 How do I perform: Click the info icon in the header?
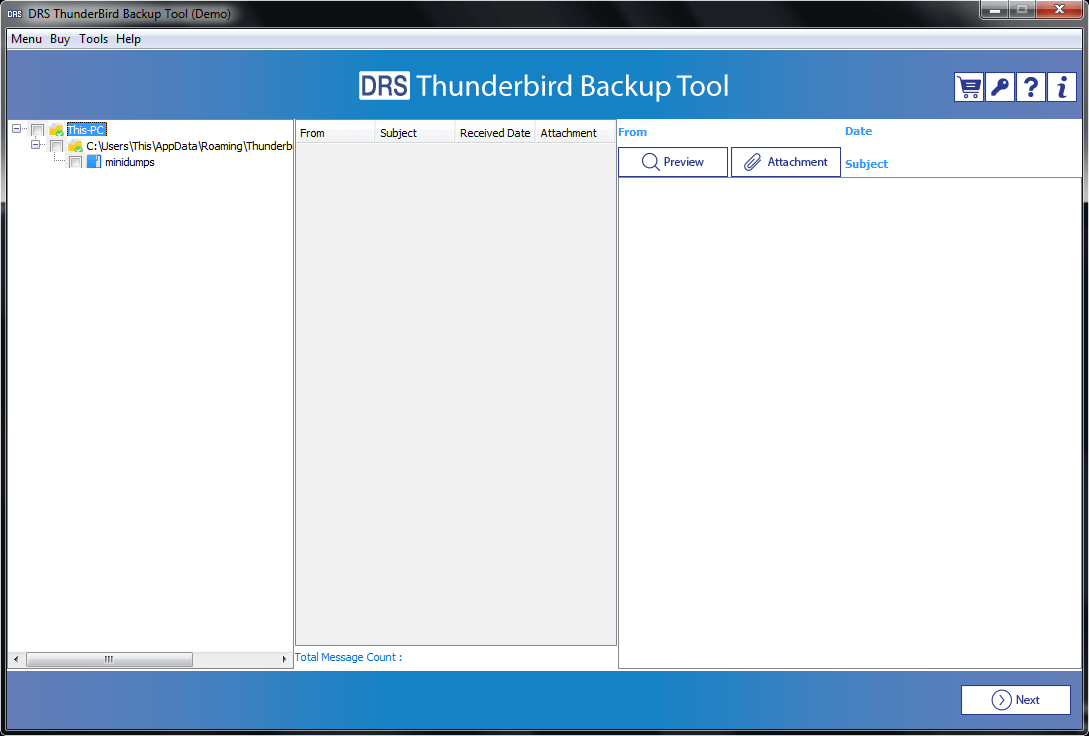1061,87
